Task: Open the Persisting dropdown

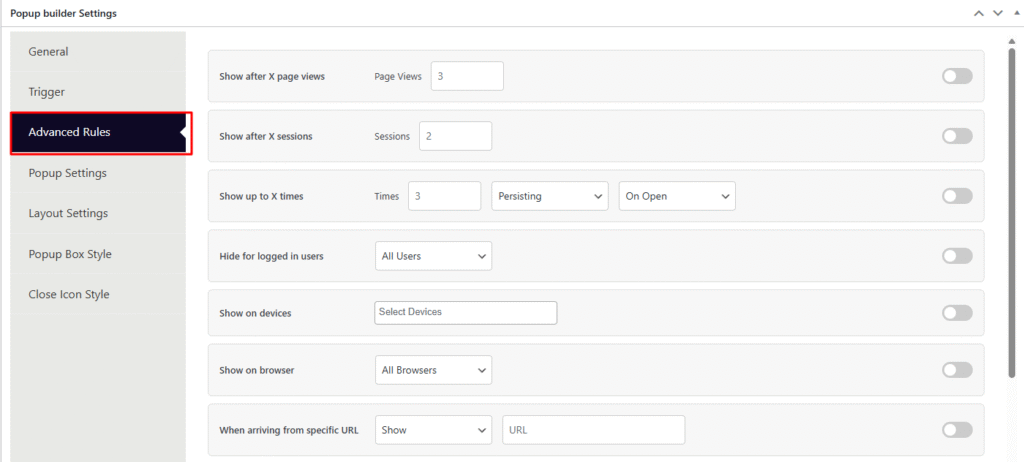Action: [550, 196]
